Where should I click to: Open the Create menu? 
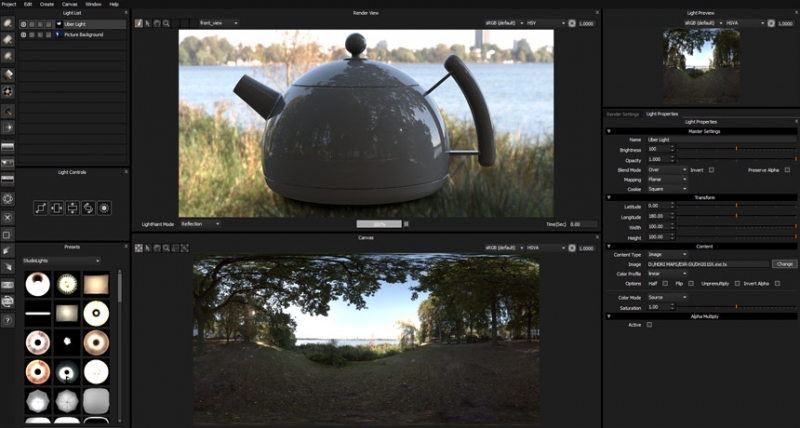point(47,4)
